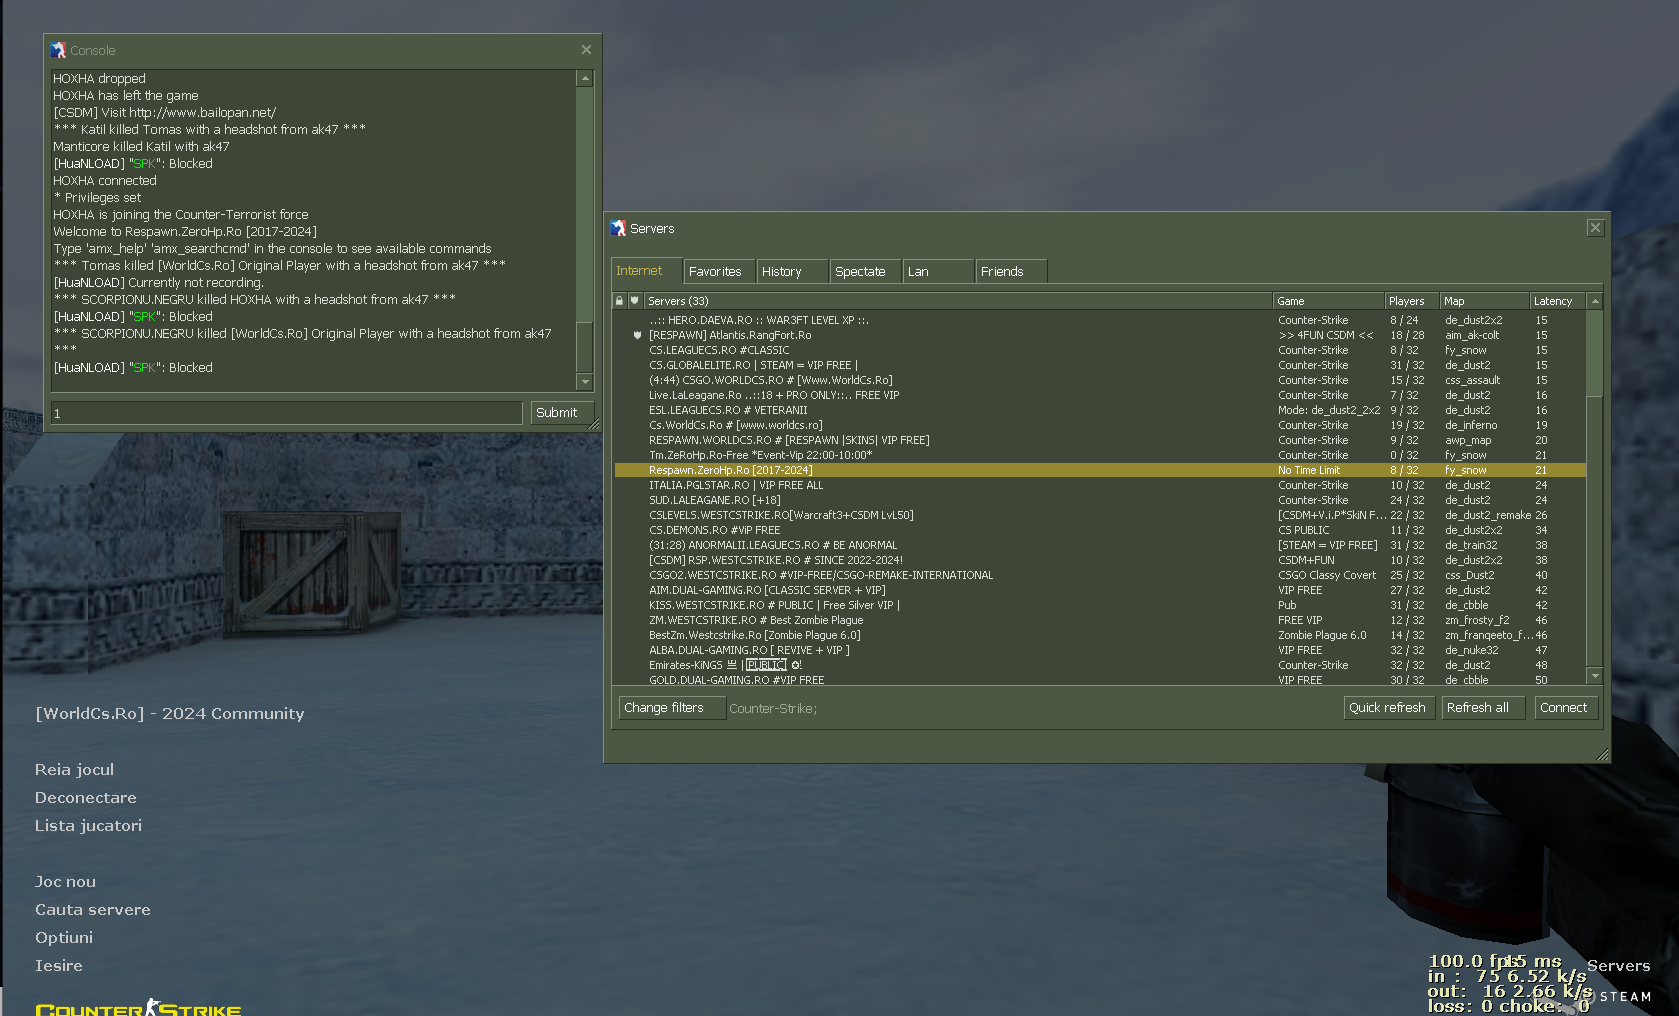Select CS.DEMONS.RO #VIP FREE server
The height and width of the screenshot is (1016, 1679).
click(x=1100, y=530)
